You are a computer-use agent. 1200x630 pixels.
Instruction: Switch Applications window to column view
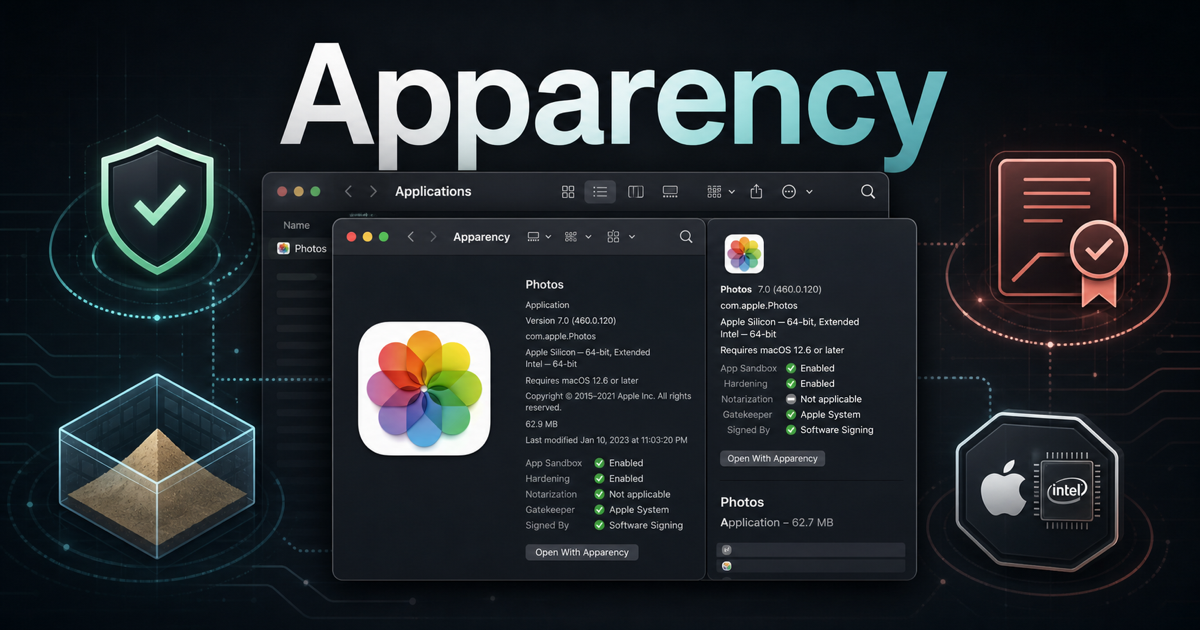click(x=635, y=191)
